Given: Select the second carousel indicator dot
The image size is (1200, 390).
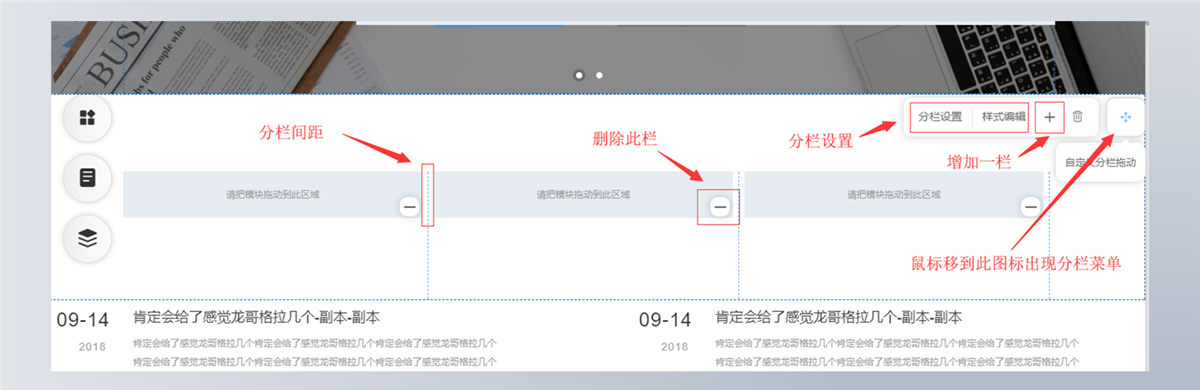Looking at the screenshot, I should click(x=599, y=75).
